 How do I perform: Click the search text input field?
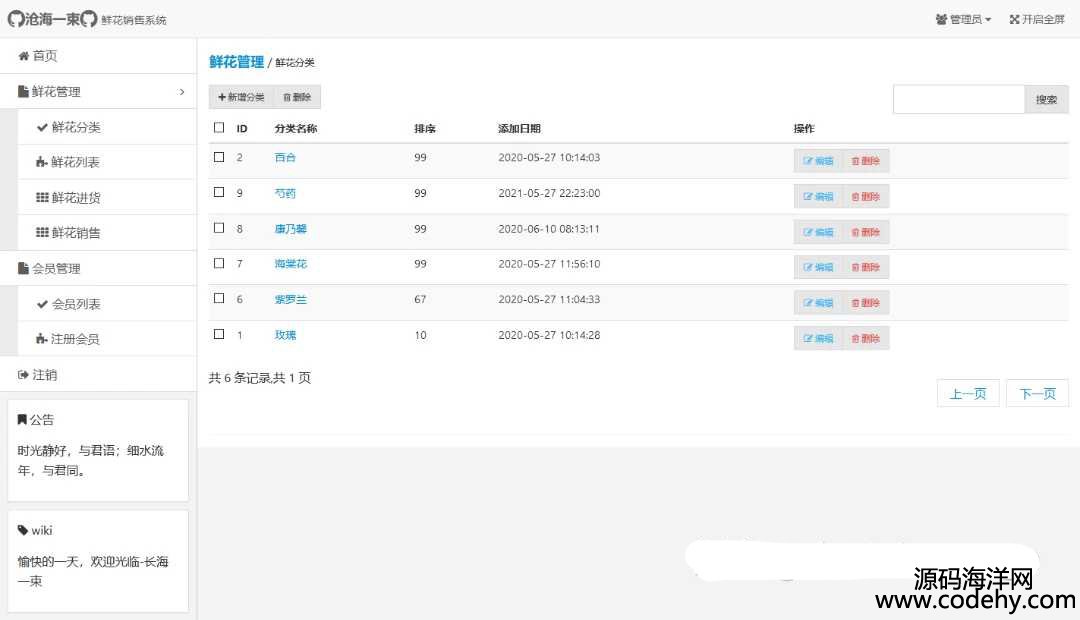pyautogui.click(x=958, y=100)
